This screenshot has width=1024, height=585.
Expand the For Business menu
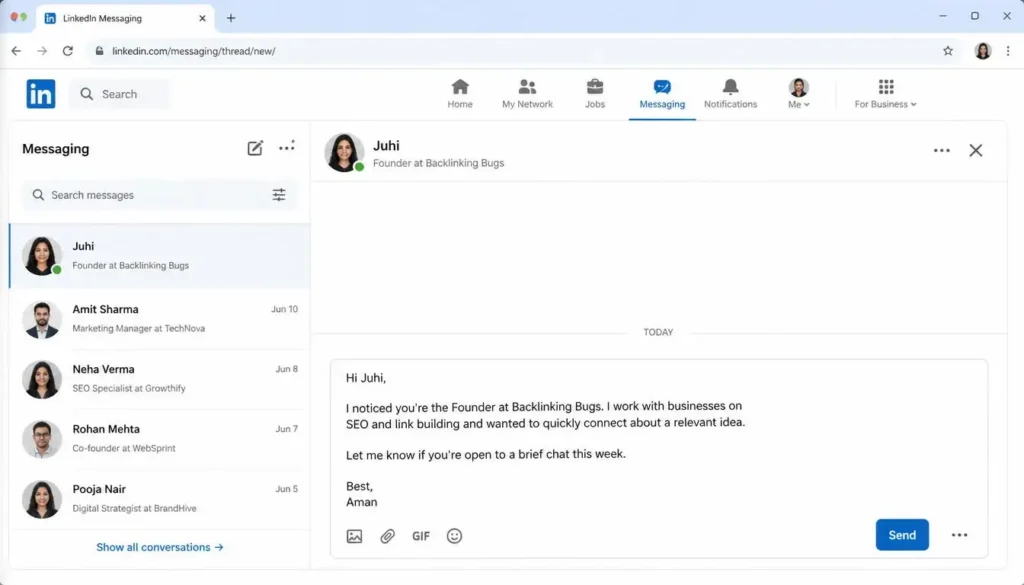click(885, 94)
